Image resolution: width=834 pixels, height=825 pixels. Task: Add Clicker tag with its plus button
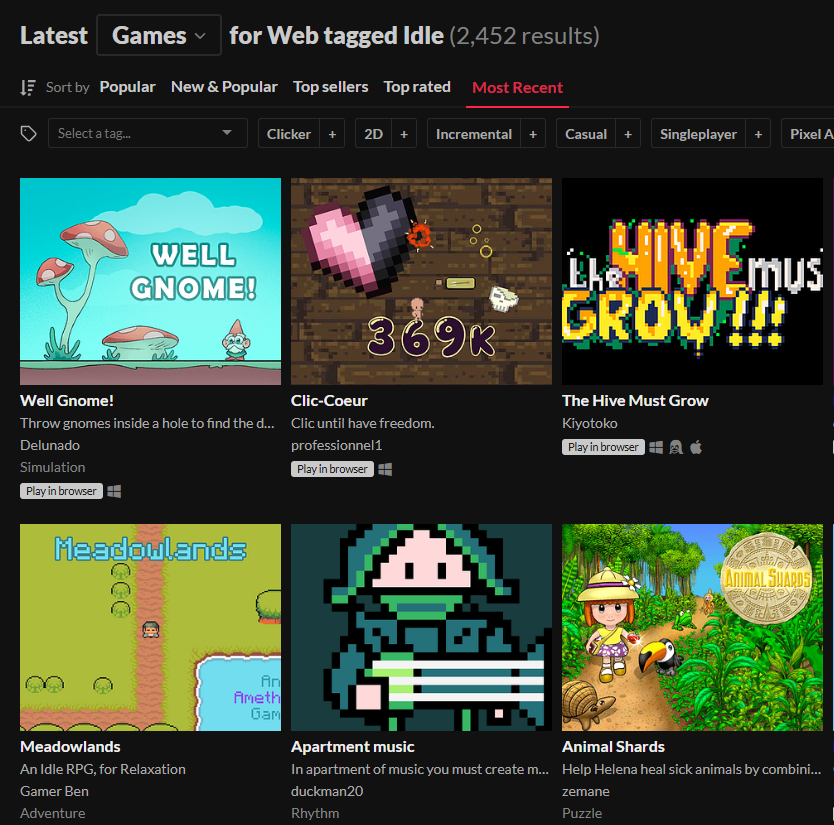(332, 134)
